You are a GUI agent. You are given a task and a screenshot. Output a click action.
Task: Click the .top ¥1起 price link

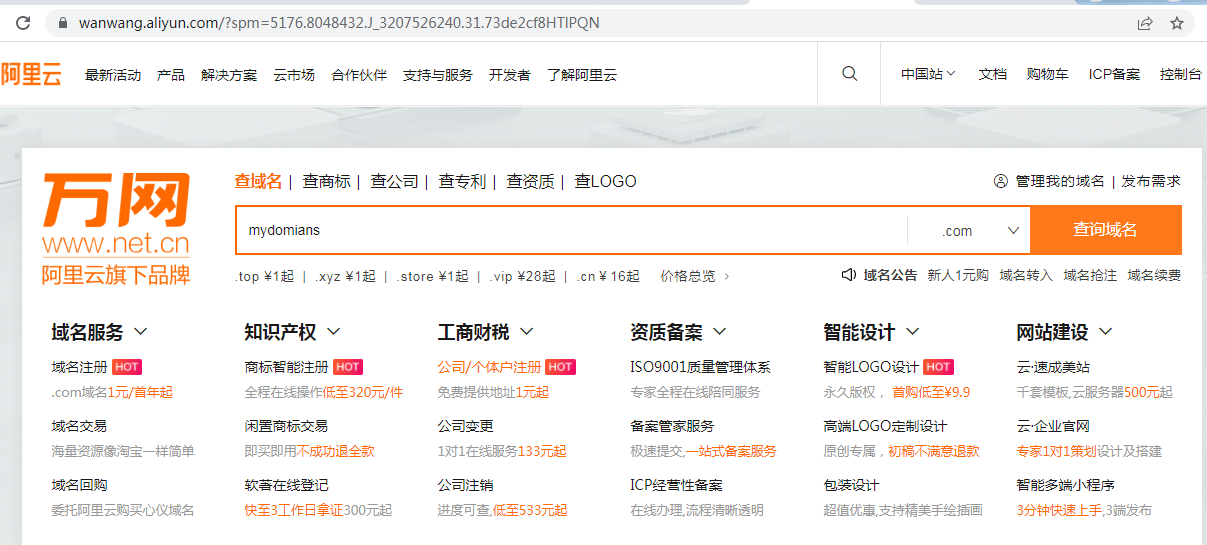(265, 276)
